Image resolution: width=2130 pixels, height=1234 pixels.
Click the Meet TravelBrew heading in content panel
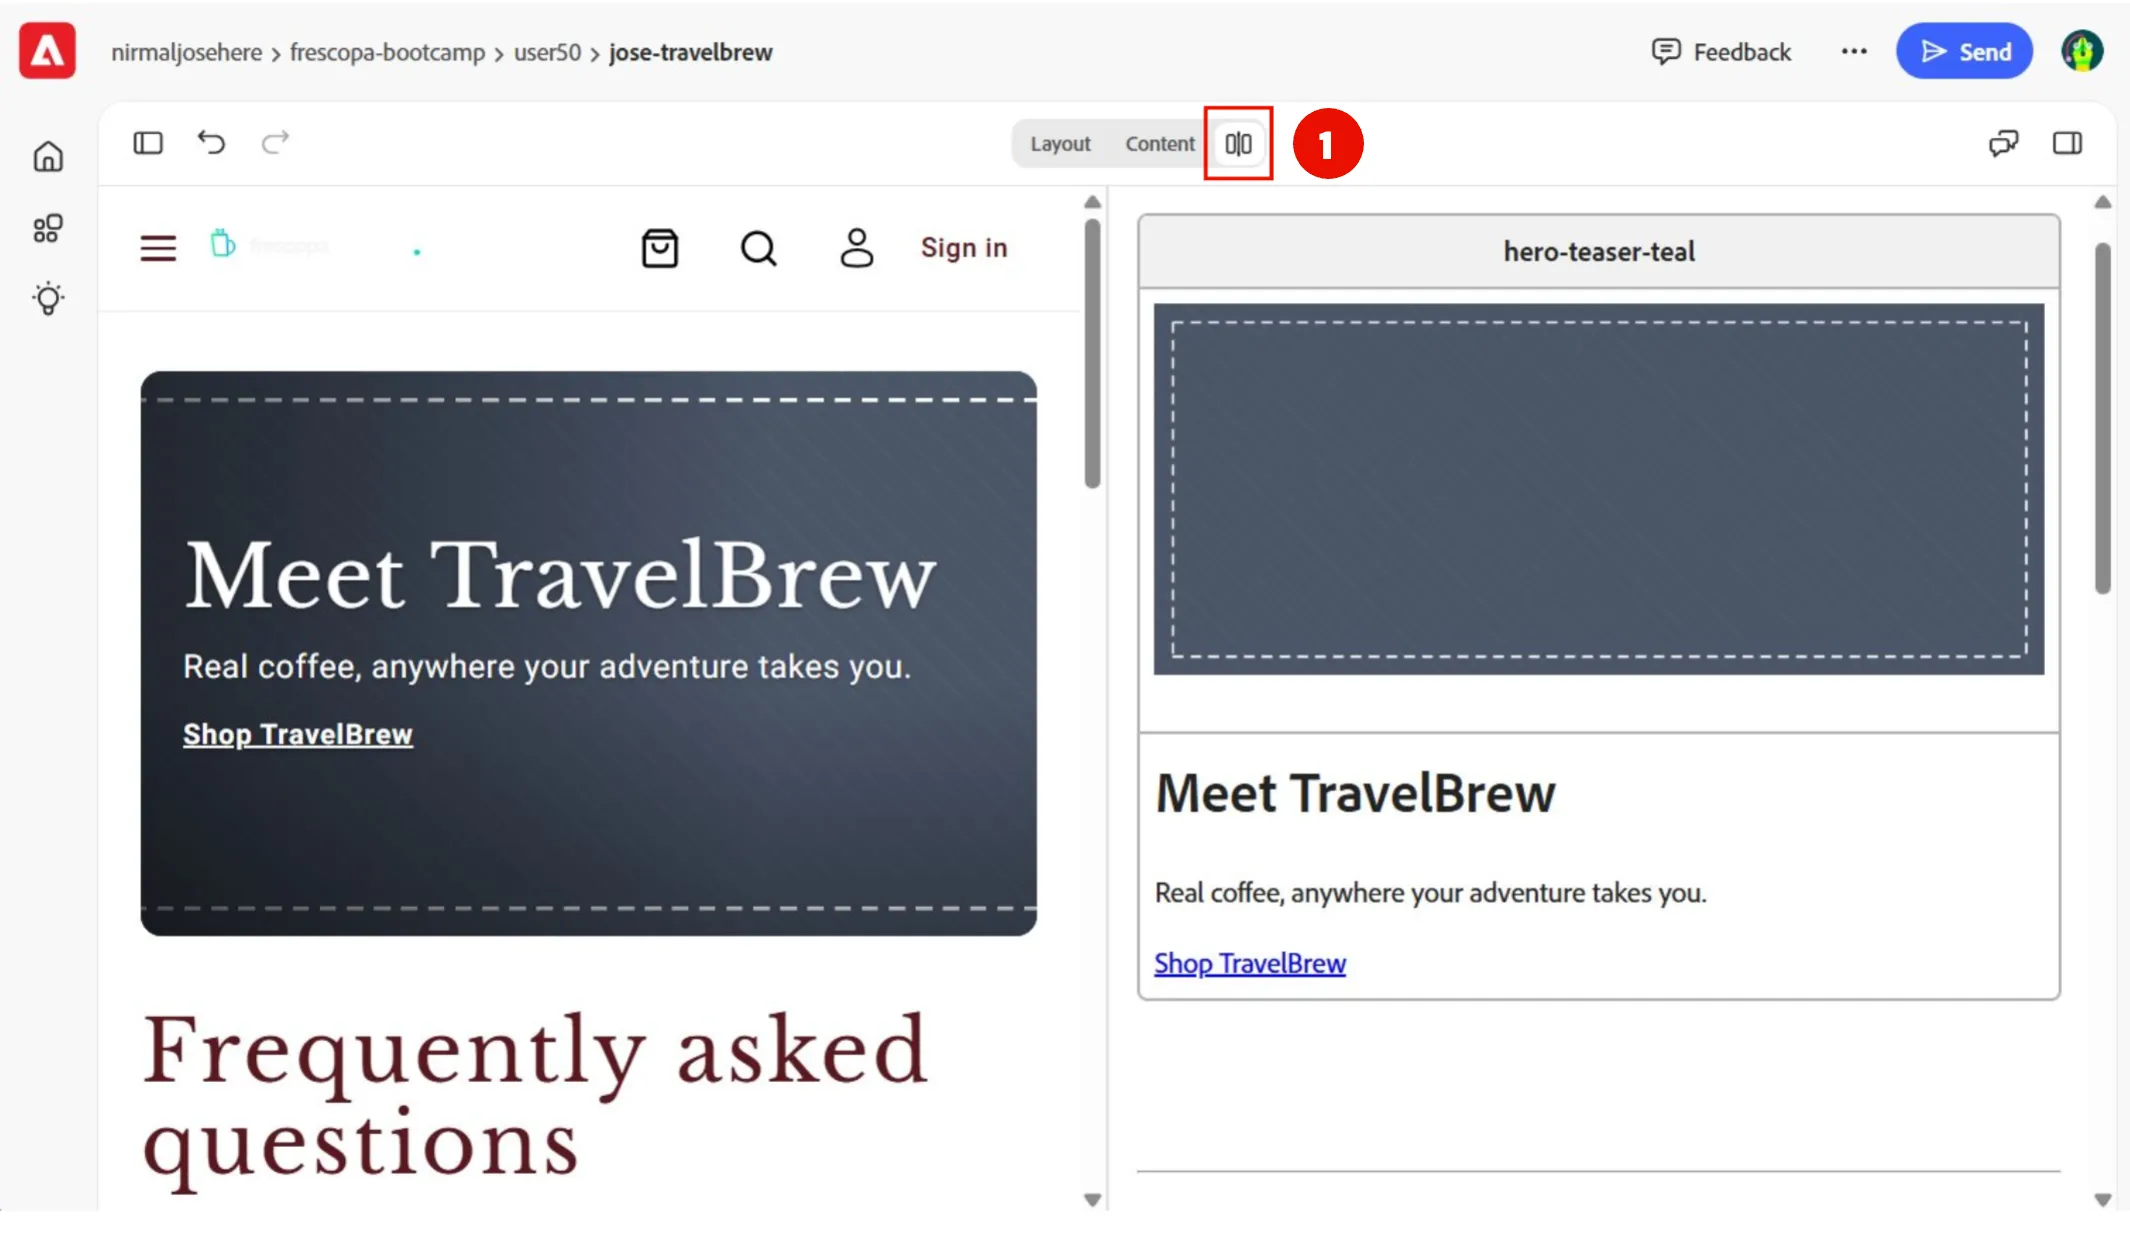[x=1355, y=794]
